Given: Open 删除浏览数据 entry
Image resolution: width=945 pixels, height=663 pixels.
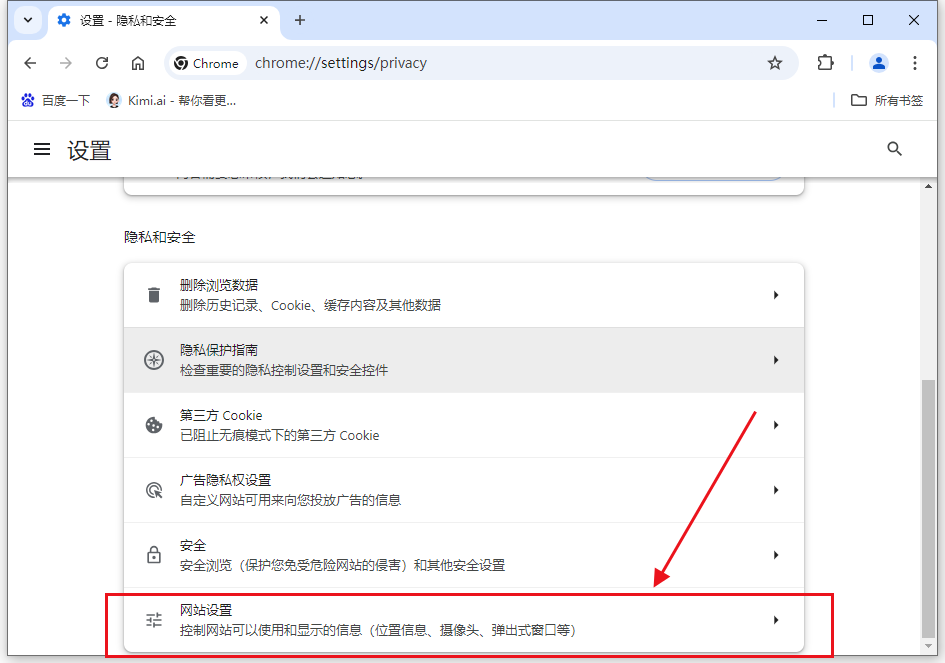Looking at the screenshot, I should 463,295.
